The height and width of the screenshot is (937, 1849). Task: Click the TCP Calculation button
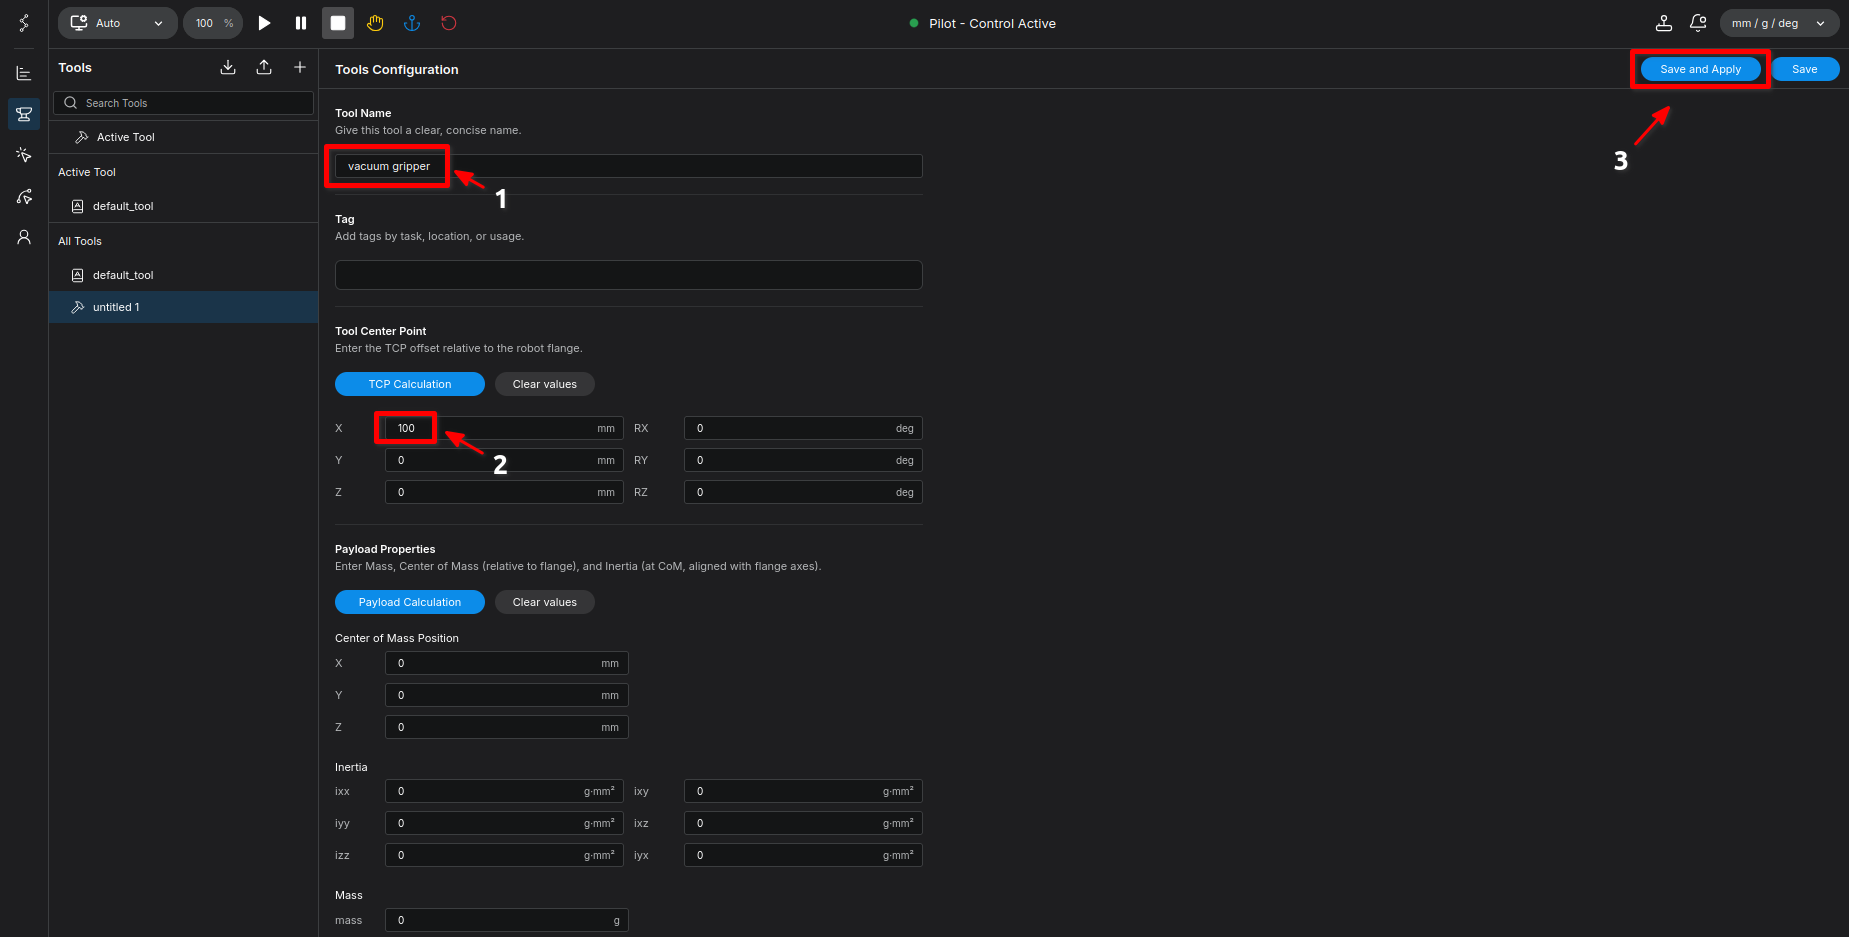tap(409, 384)
